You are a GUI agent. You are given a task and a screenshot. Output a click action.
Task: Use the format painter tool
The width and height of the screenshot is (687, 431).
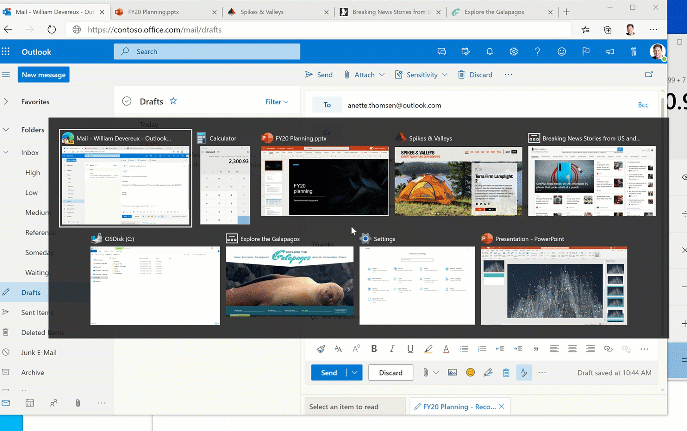[321, 349]
